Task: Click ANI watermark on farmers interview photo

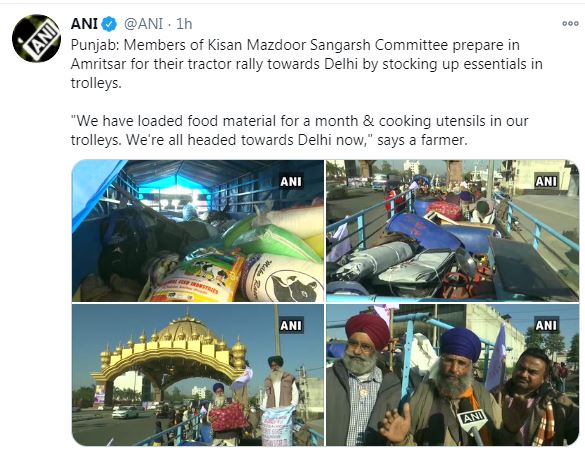Action: [x=546, y=325]
